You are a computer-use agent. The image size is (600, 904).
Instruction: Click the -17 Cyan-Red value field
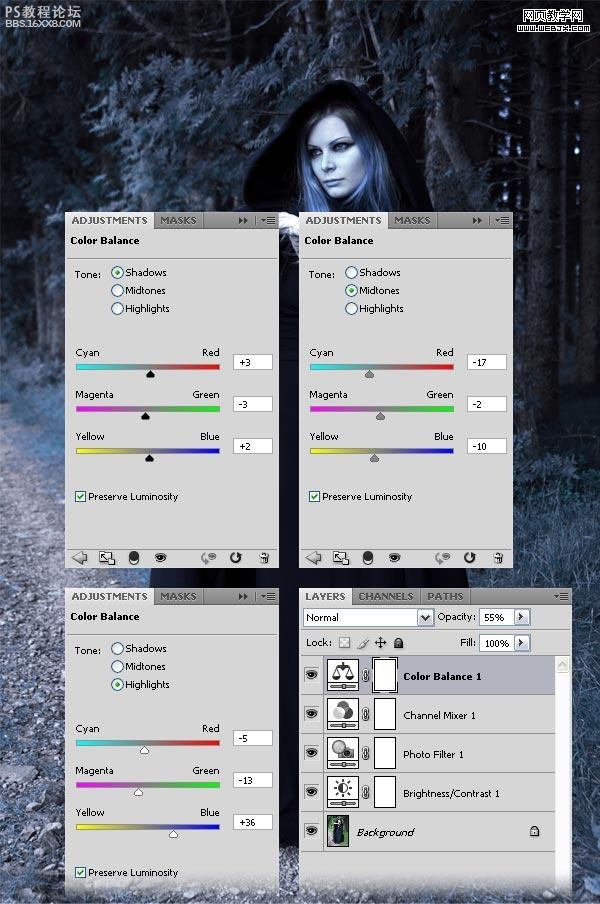(x=486, y=362)
